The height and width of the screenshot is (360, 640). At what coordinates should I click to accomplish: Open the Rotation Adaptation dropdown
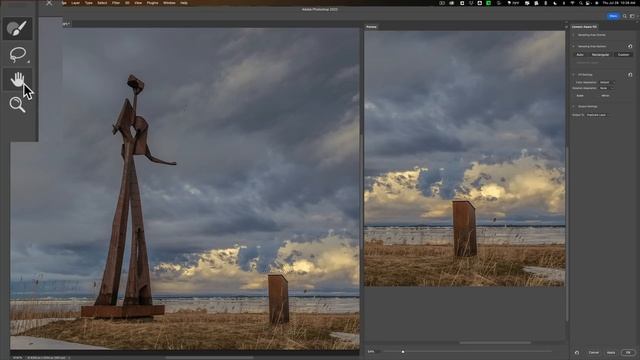606,88
